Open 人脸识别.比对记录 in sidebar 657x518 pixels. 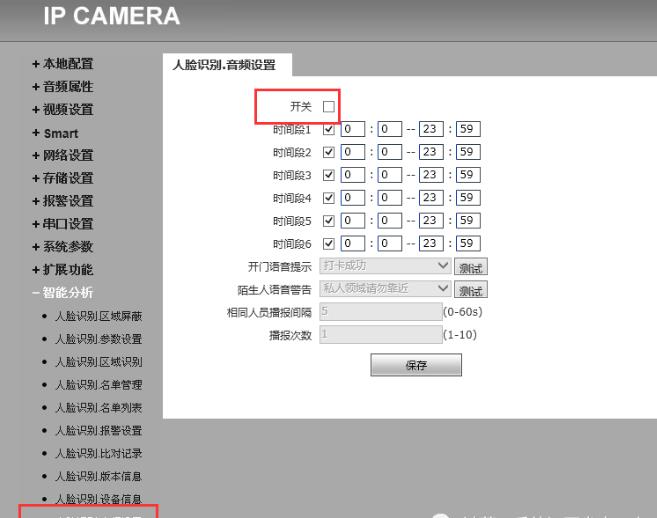pyautogui.click(x=98, y=453)
